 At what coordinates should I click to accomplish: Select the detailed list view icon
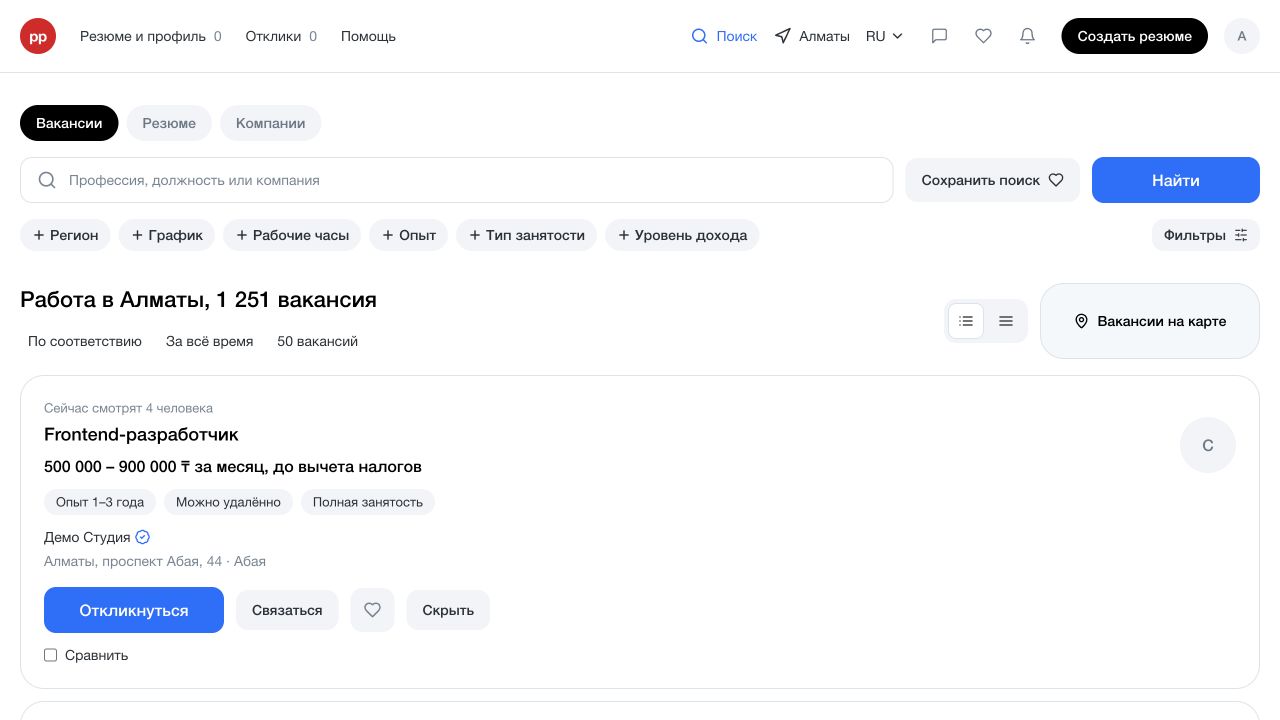[966, 321]
